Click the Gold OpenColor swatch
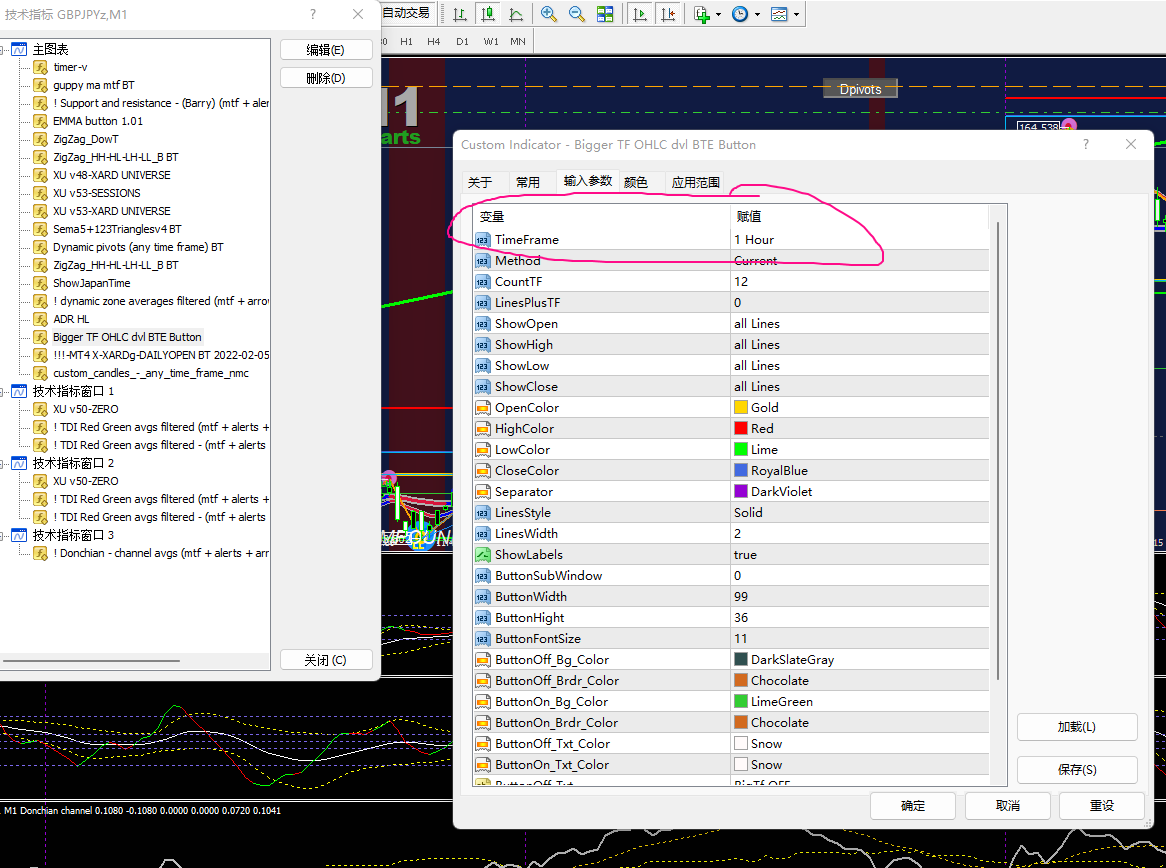 click(741, 407)
